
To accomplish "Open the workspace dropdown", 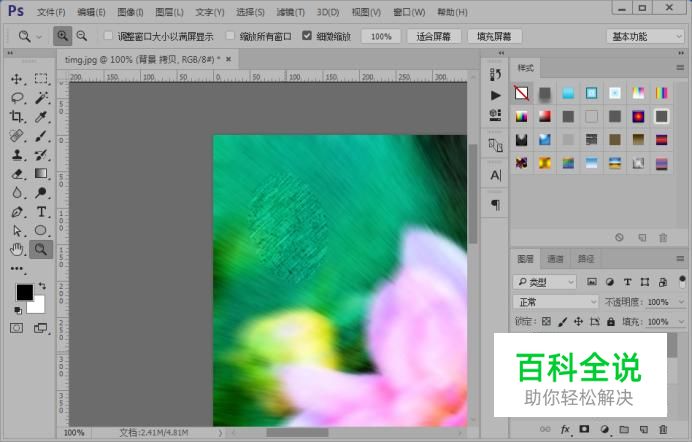I will (x=645, y=36).
